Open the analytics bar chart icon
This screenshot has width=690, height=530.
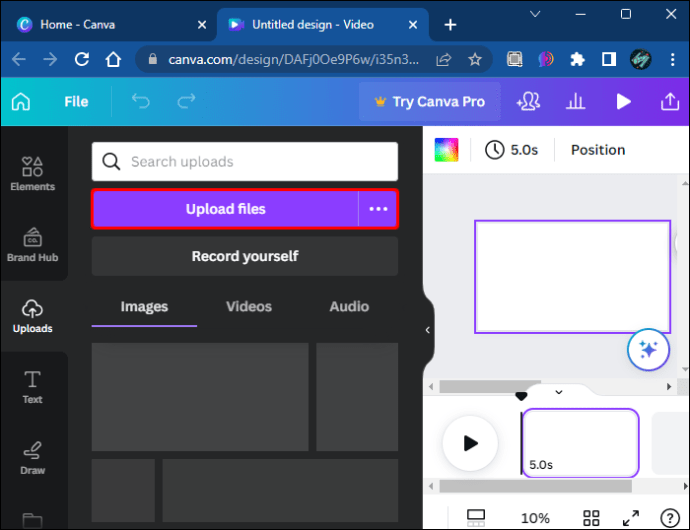pyautogui.click(x=576, y=101)
